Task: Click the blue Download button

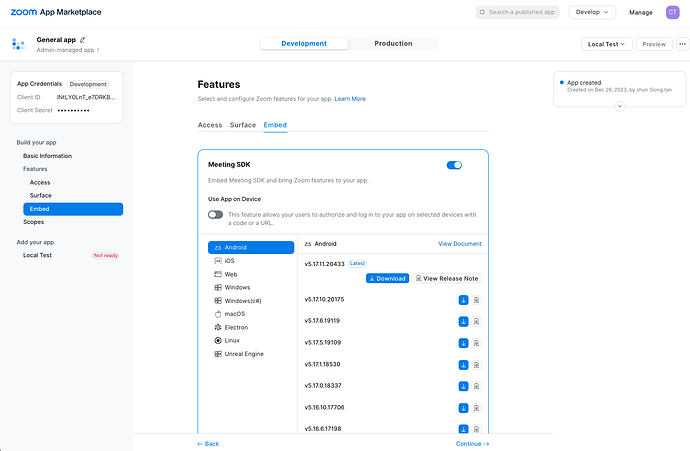Action: tap(387, 279)
